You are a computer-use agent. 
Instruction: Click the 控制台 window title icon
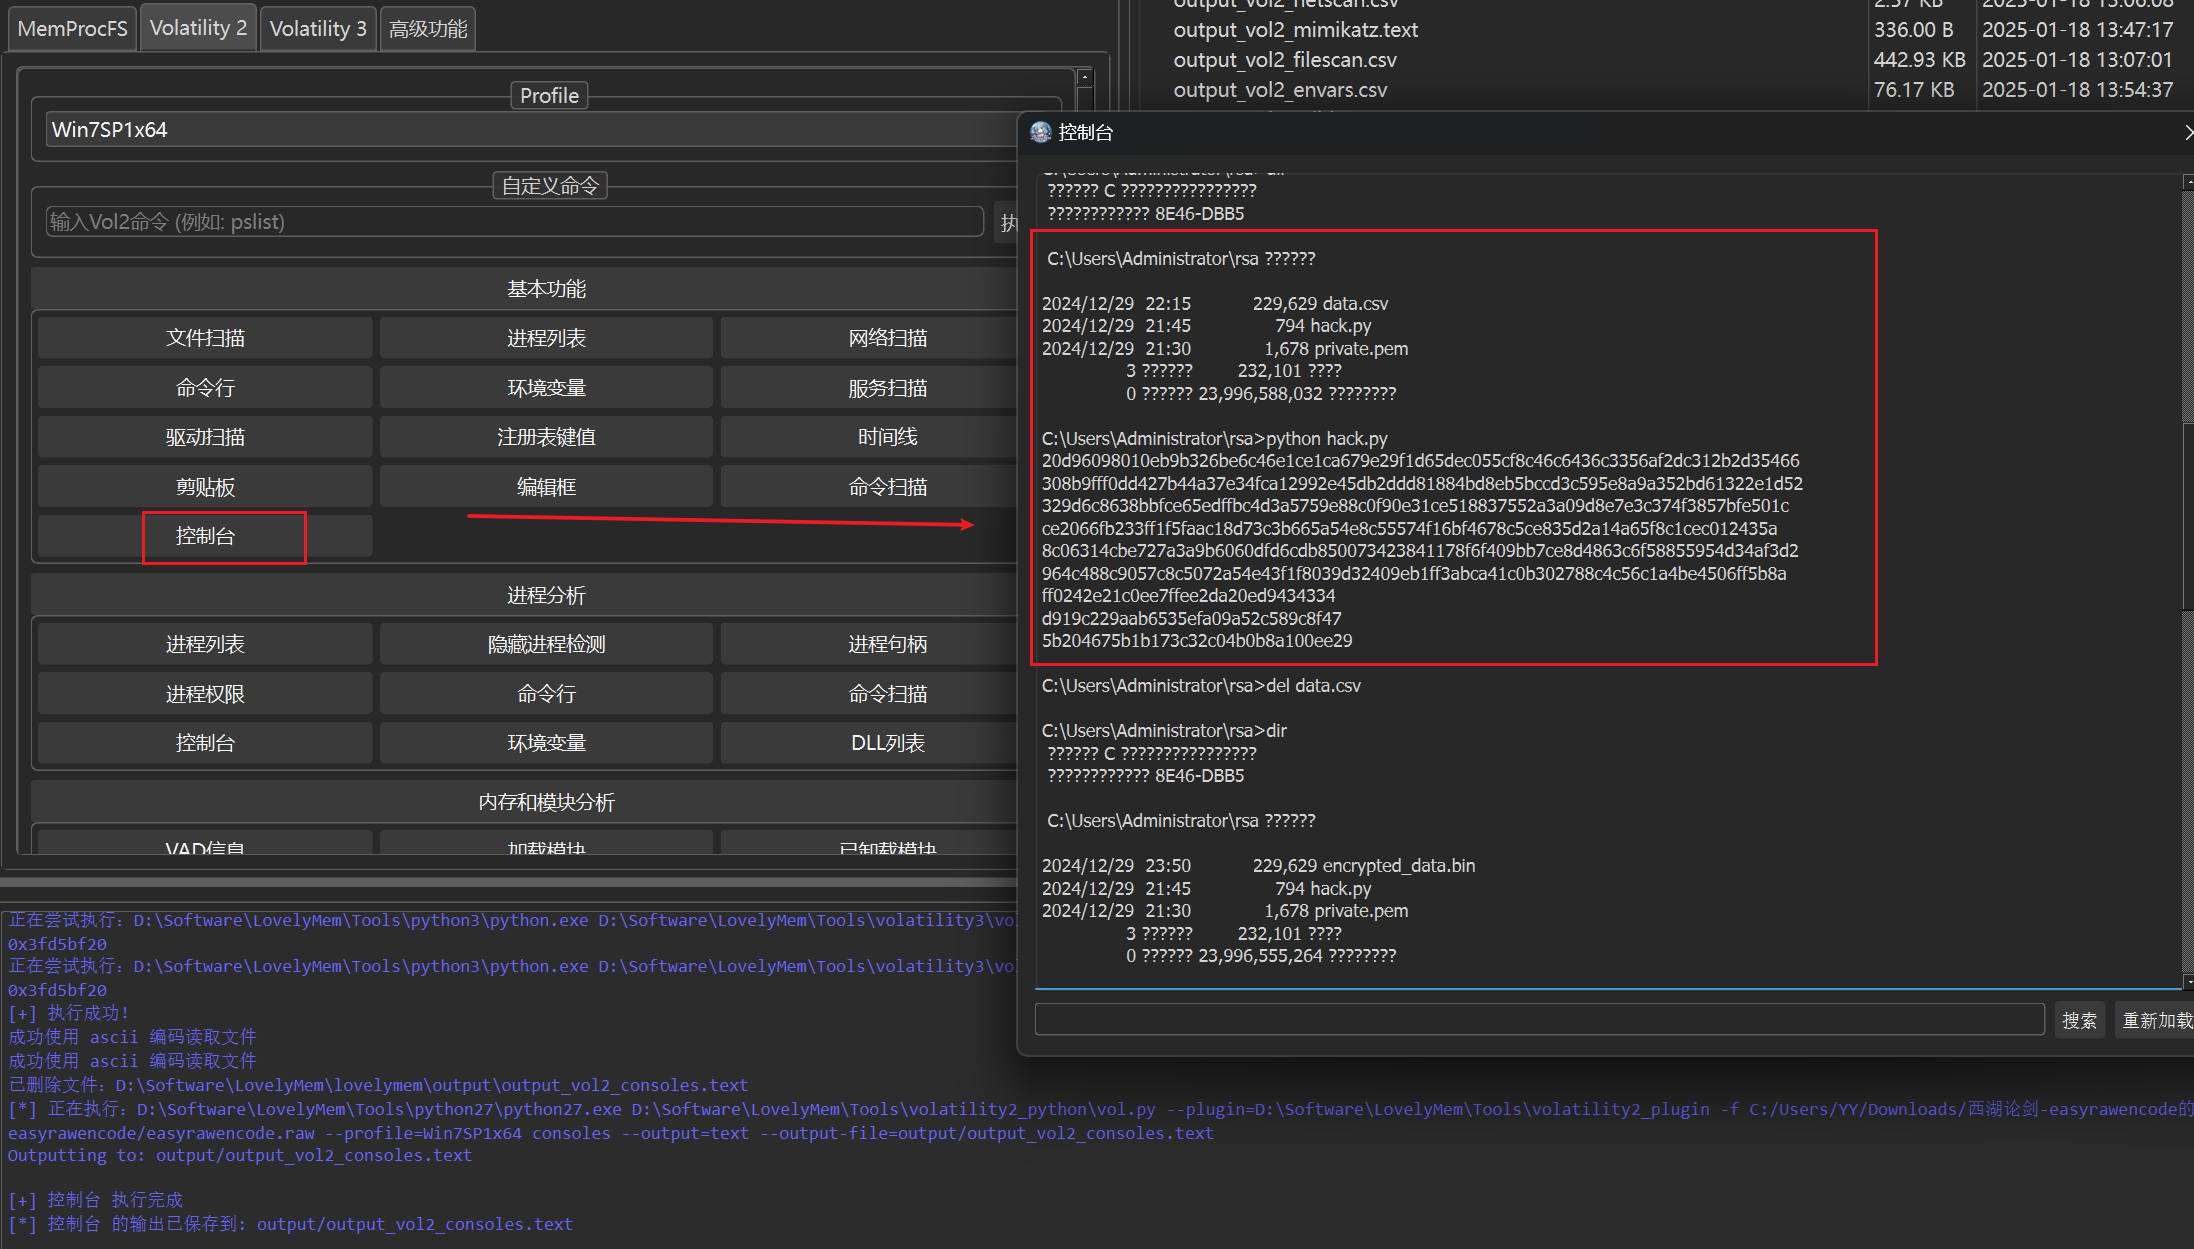coord(1041,132)
